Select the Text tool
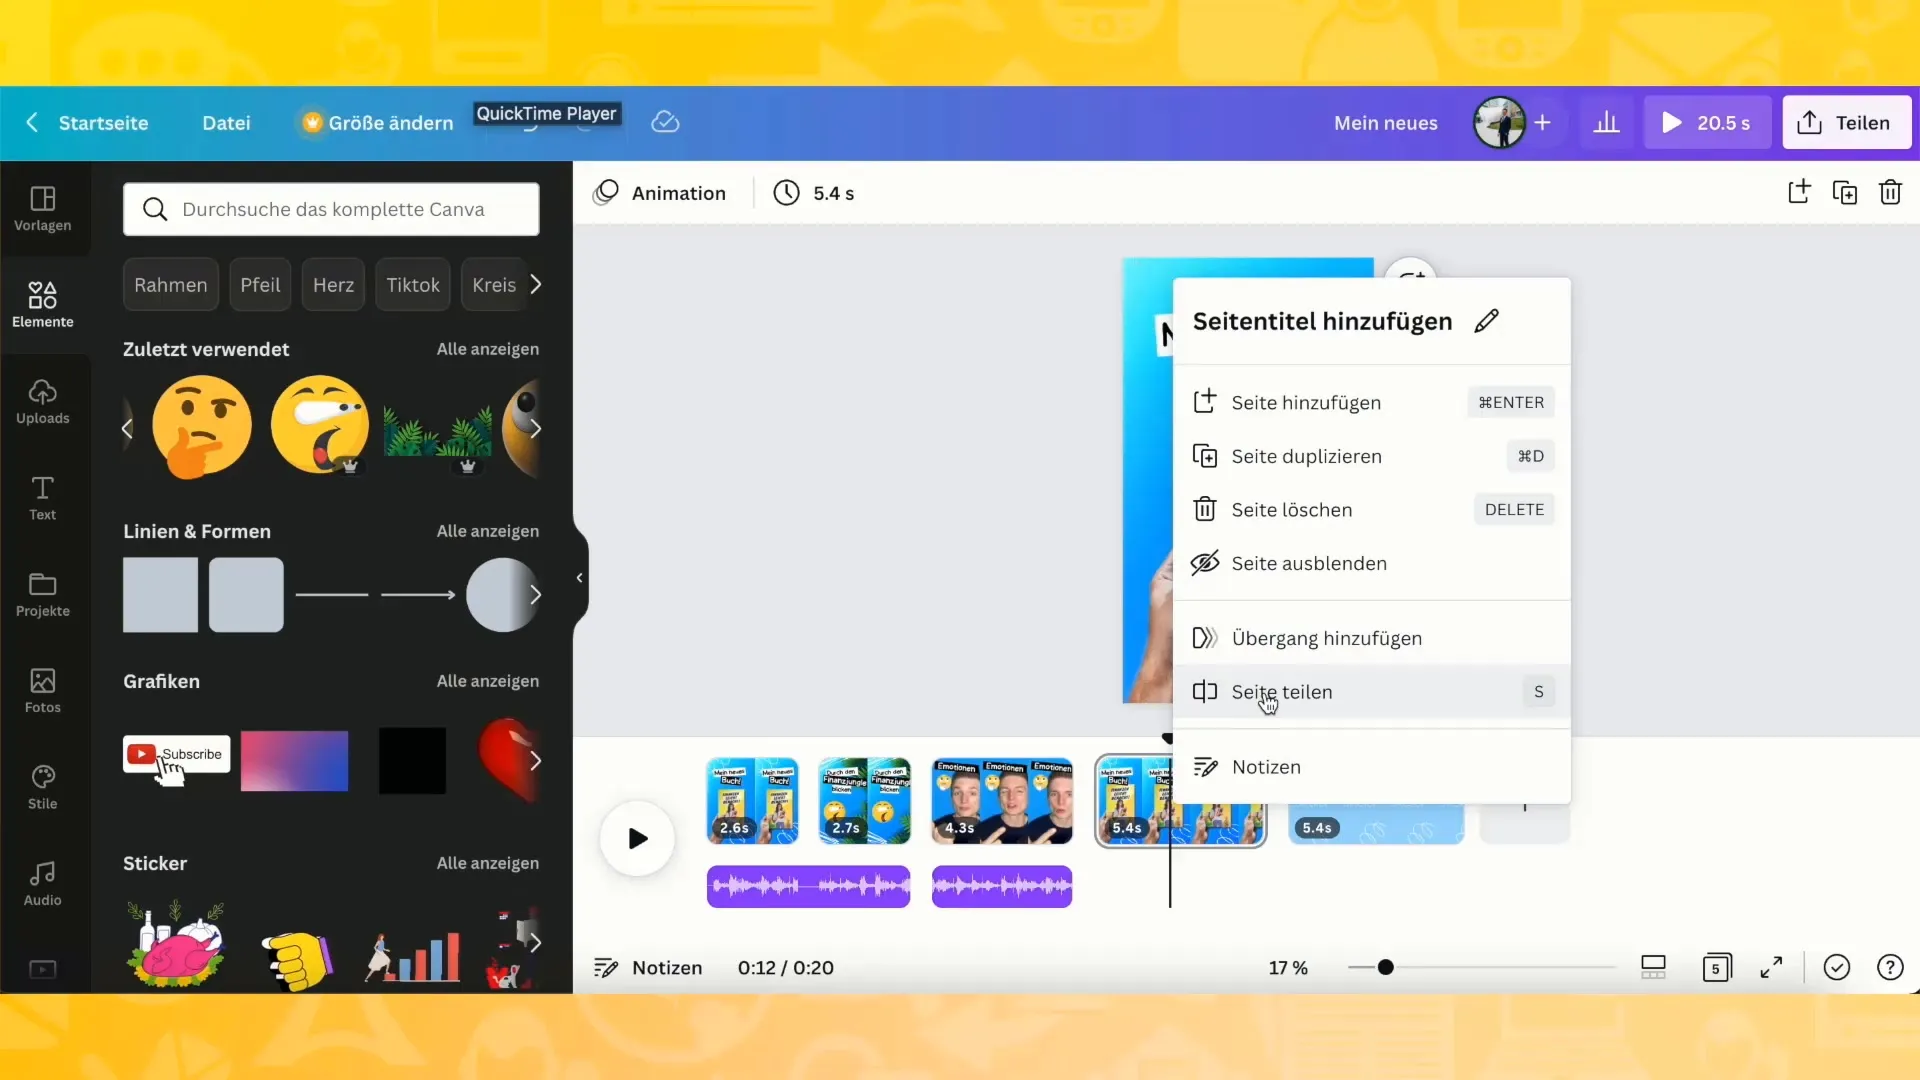1920x1080 pixels. [x=41, y=498]
